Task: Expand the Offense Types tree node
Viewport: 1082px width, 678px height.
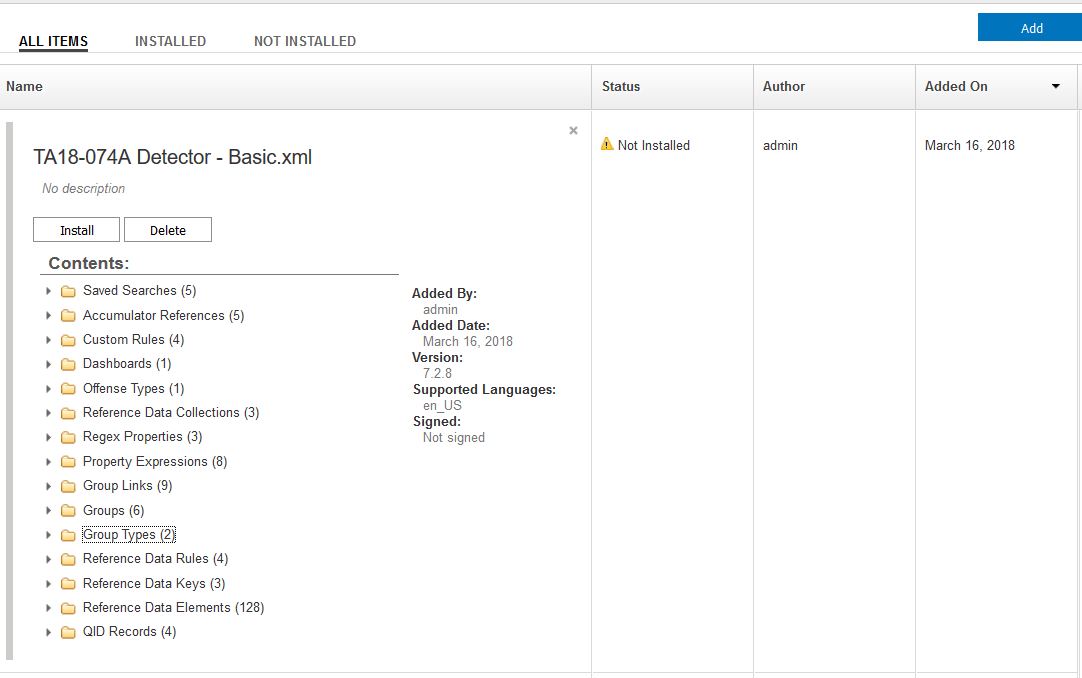Action: point(48,389)
